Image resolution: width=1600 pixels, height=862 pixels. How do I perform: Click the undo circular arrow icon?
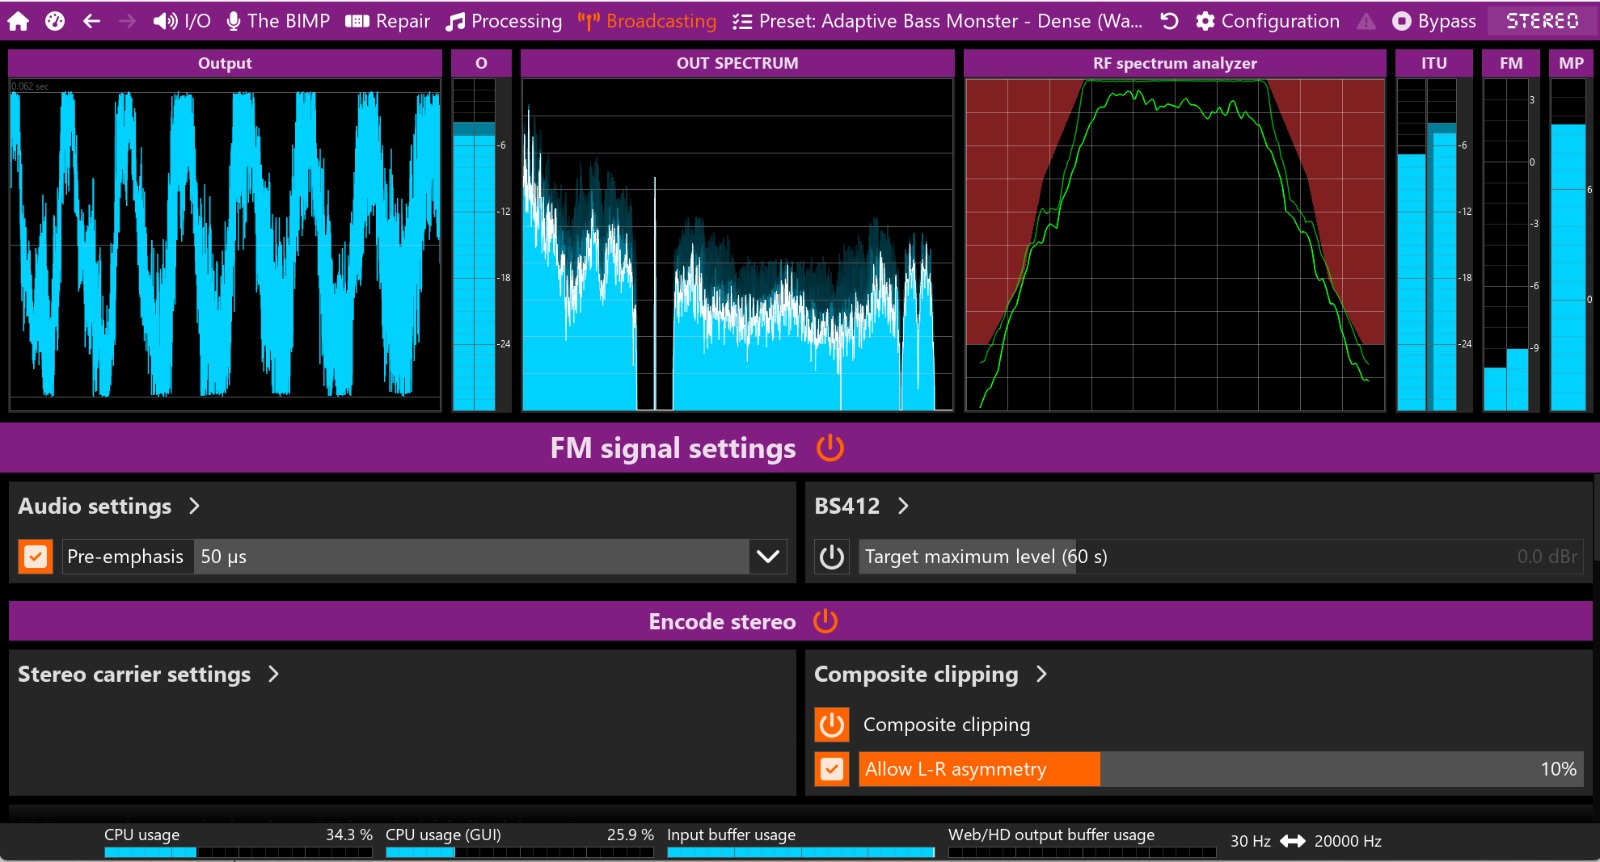click(x=1169, y=21)
